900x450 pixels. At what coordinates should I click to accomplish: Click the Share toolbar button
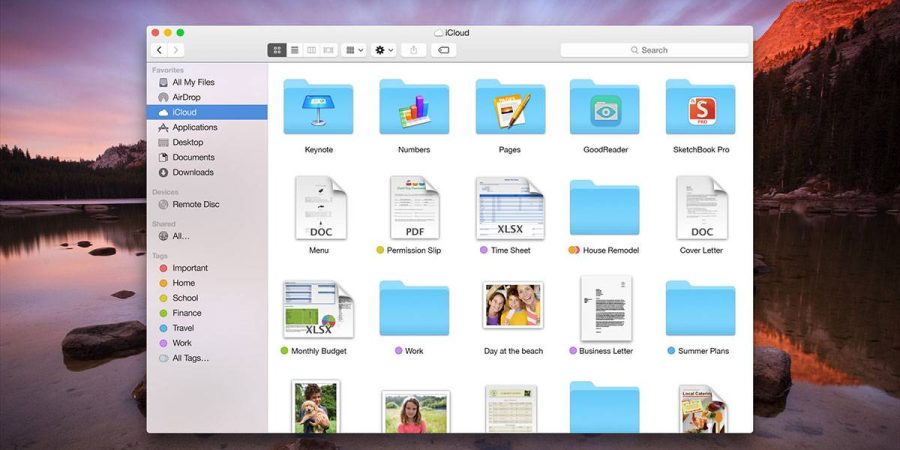coord(414,50)
